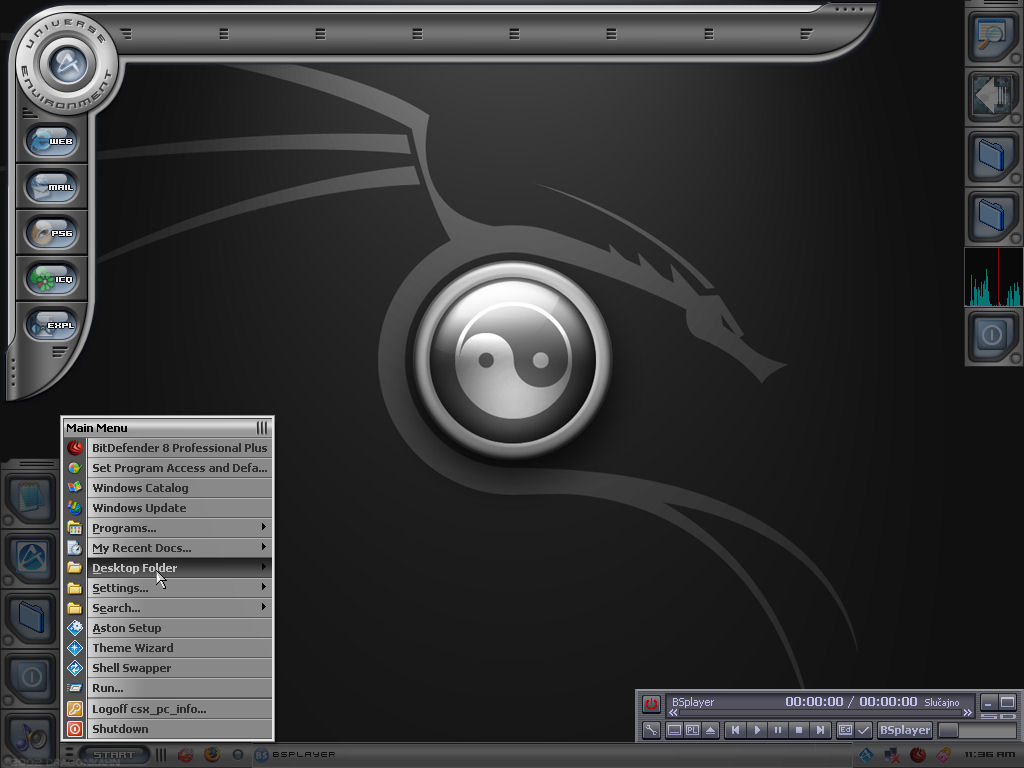Toggle the checkmark button in BSplayer
This screenshot has width=1024, height=768.
tap(864, 730)
